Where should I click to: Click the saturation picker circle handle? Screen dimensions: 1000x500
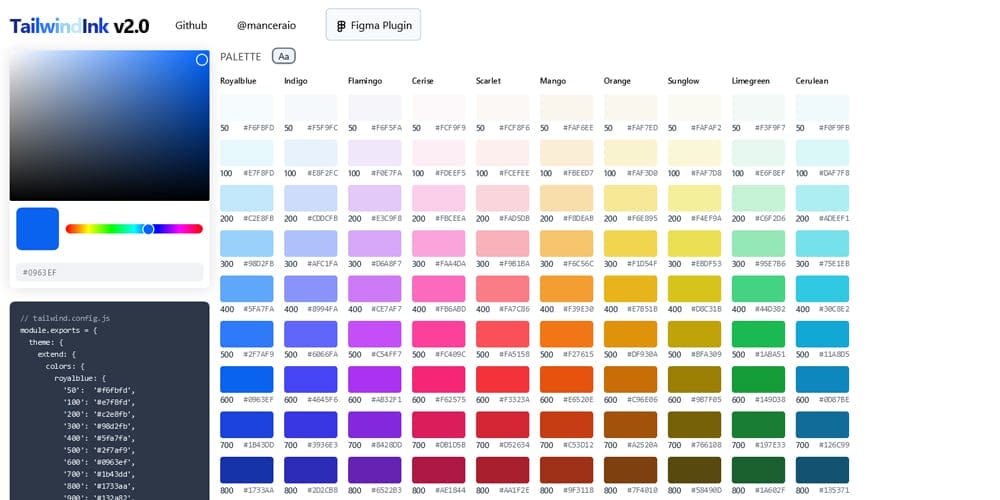(202, 59)
